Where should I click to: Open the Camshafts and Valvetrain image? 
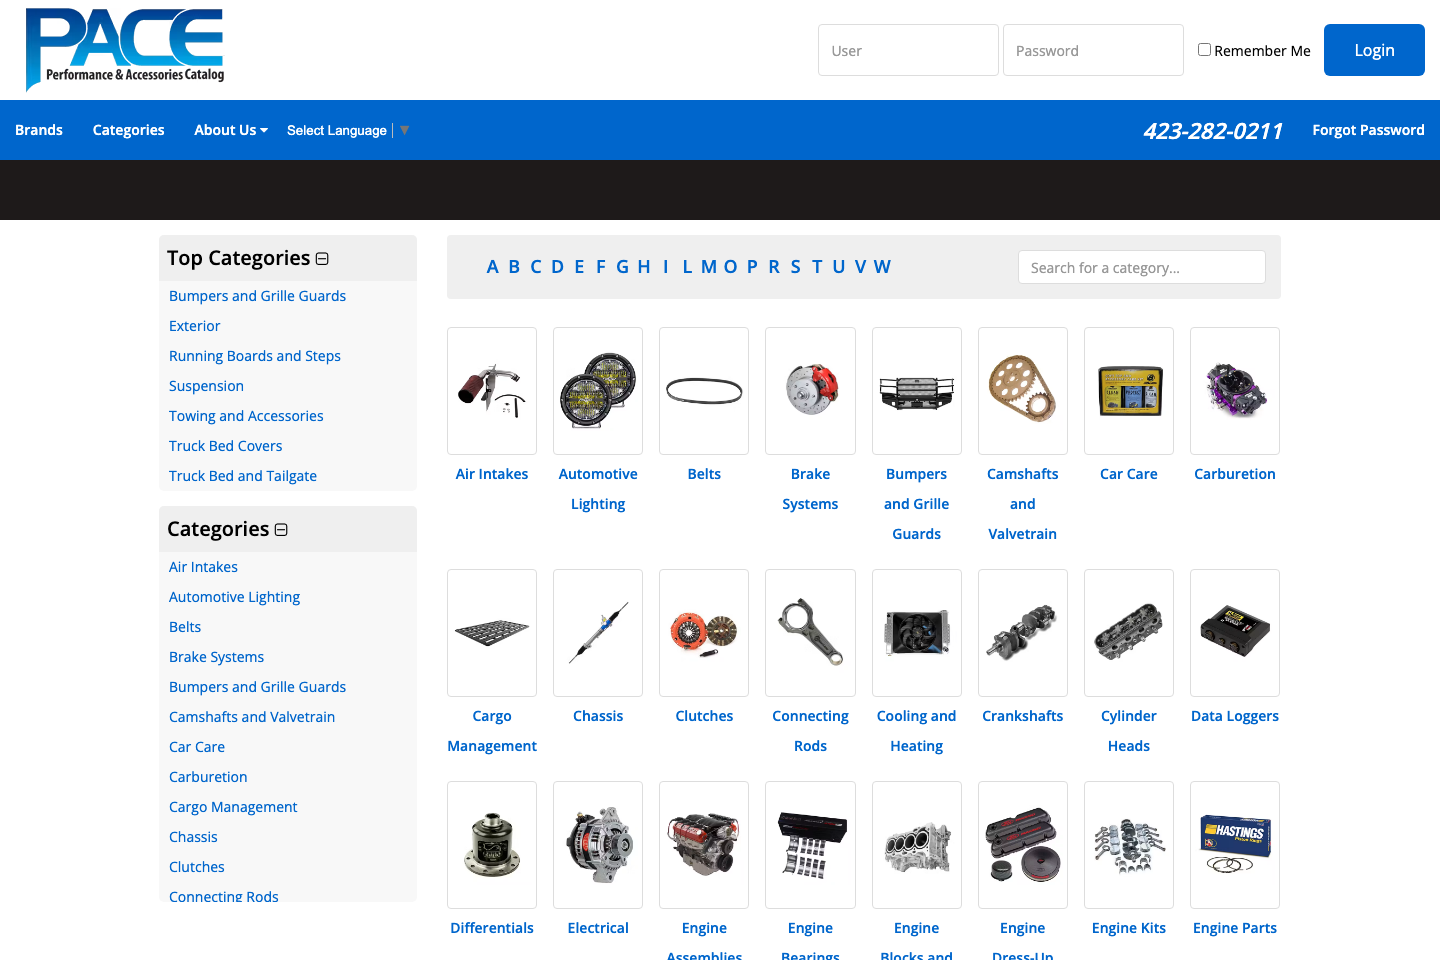click(x=1023, y=391)
